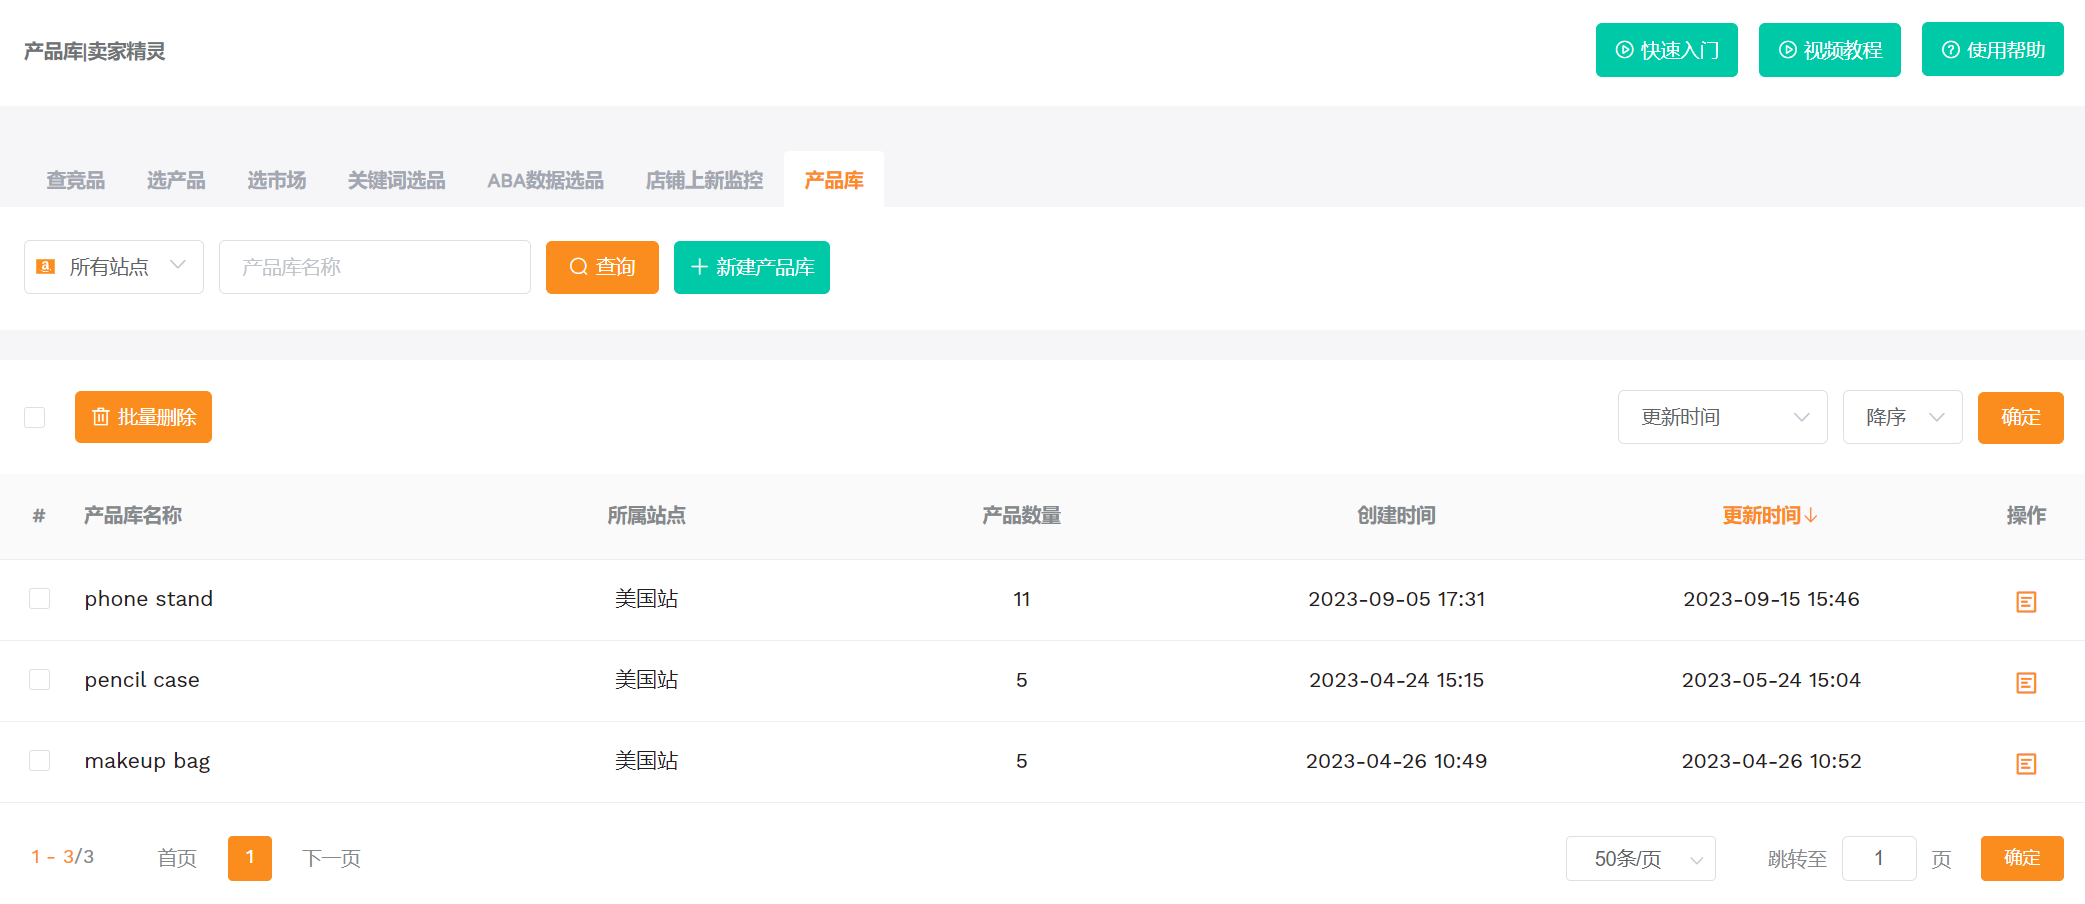Viewport: 2085px width, 904px height.
Task: Create new library with 新建产品库
Action: pyautogui.click(x=751, y=267)
